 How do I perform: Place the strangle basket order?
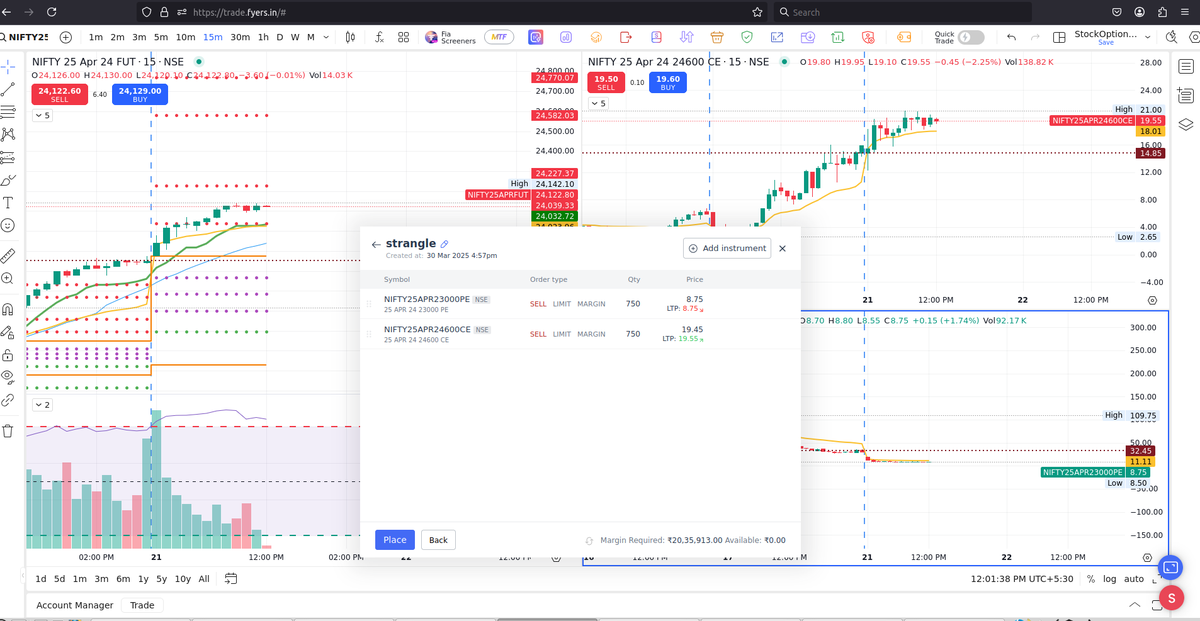click(395, 540)
